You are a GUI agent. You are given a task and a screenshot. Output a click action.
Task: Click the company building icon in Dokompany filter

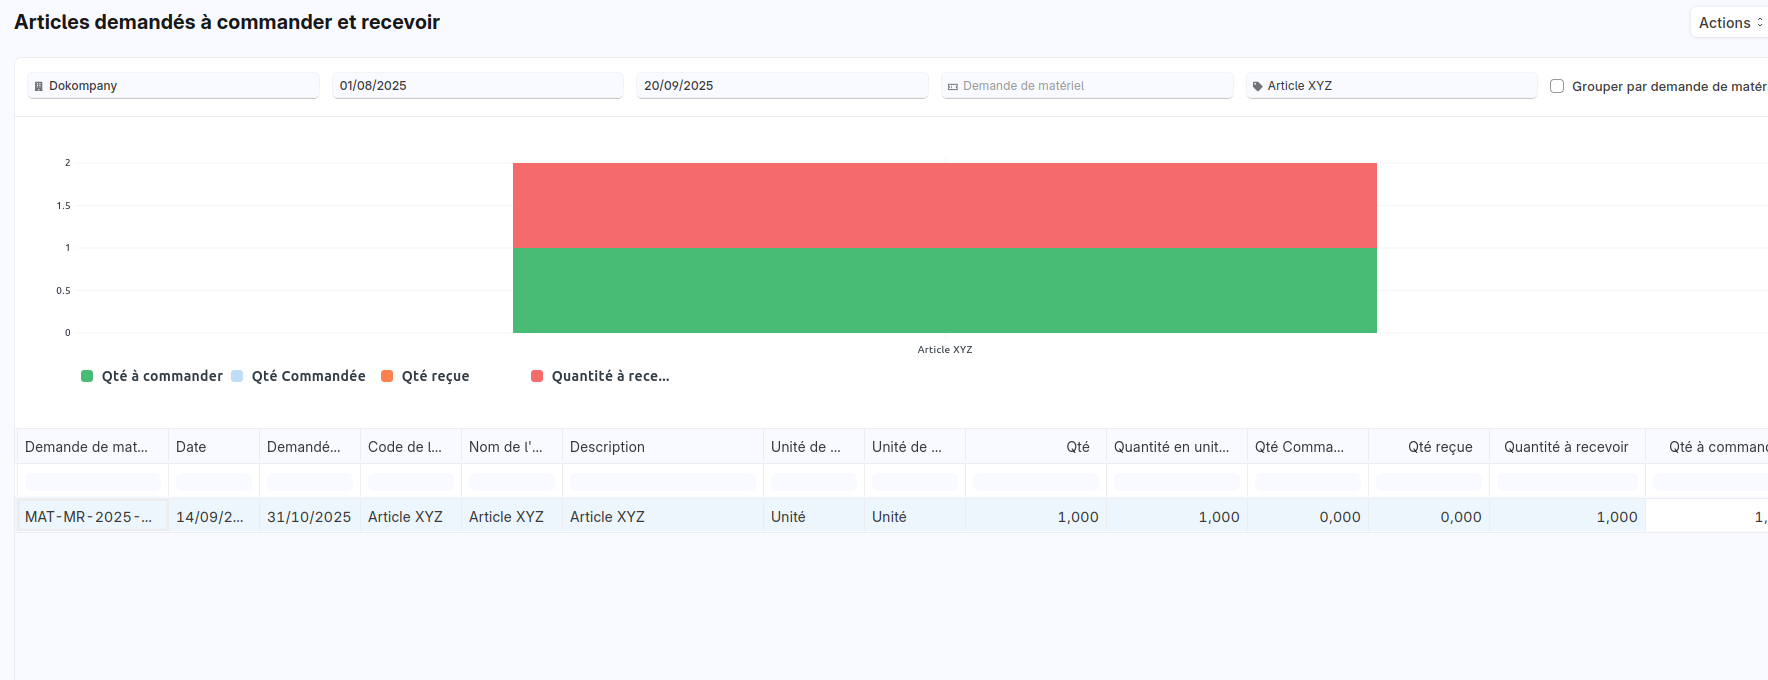pos(39,86)
